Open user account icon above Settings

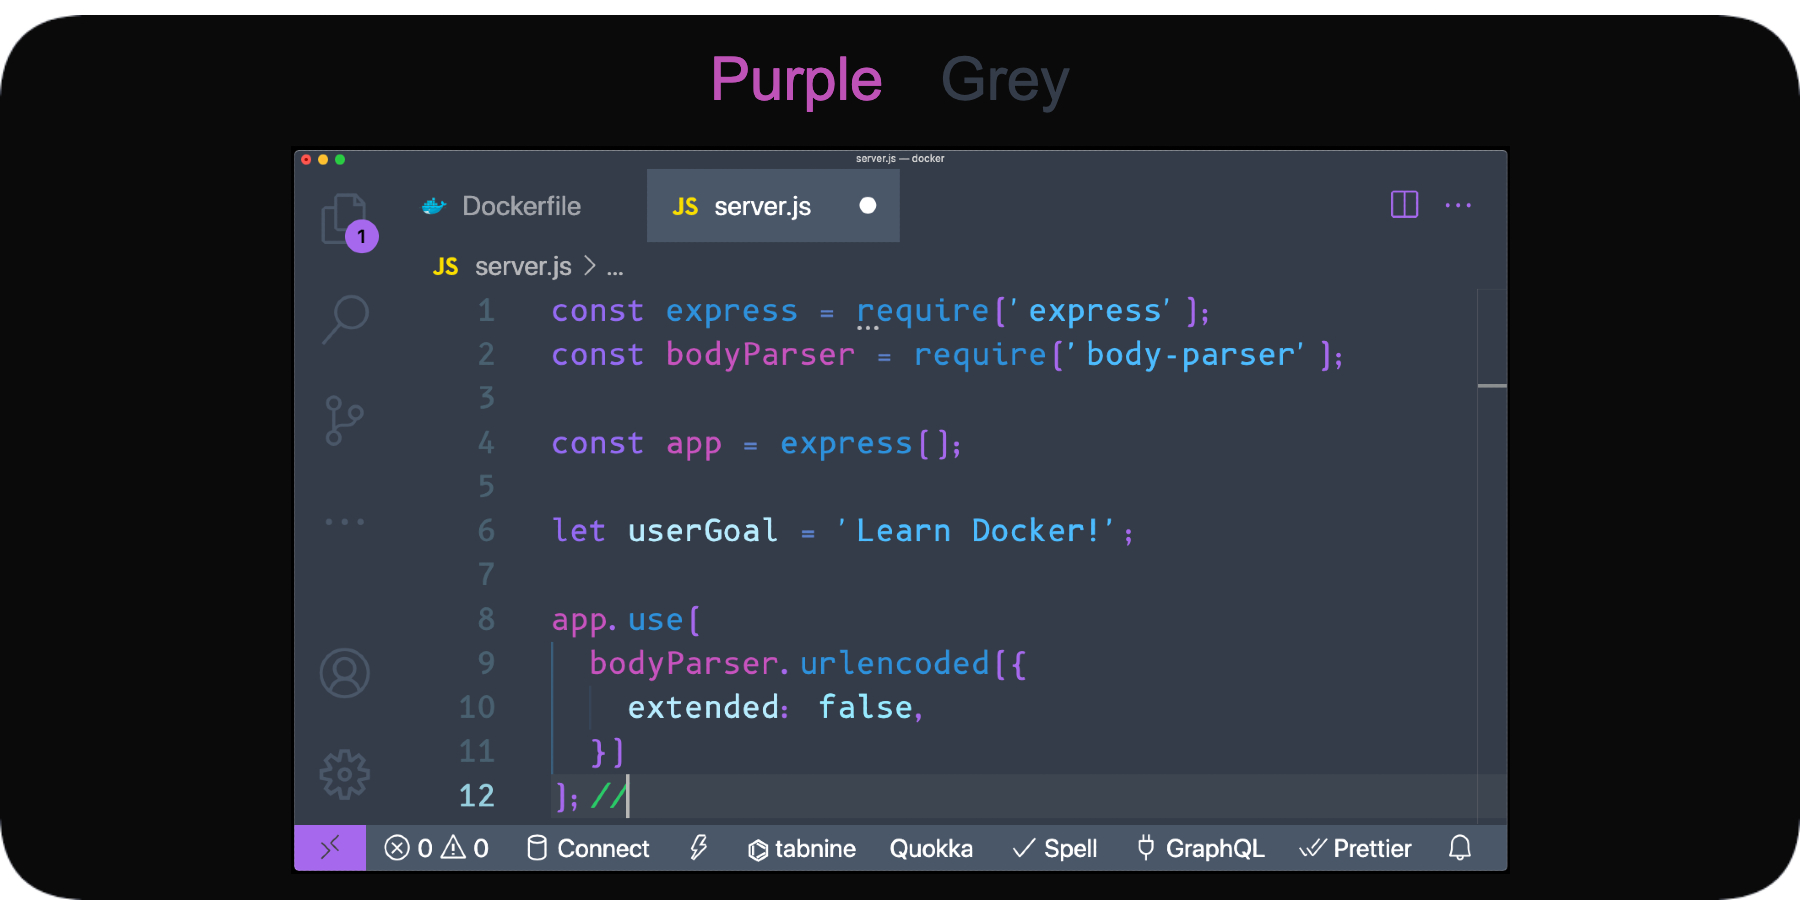[x=344, y=673]
